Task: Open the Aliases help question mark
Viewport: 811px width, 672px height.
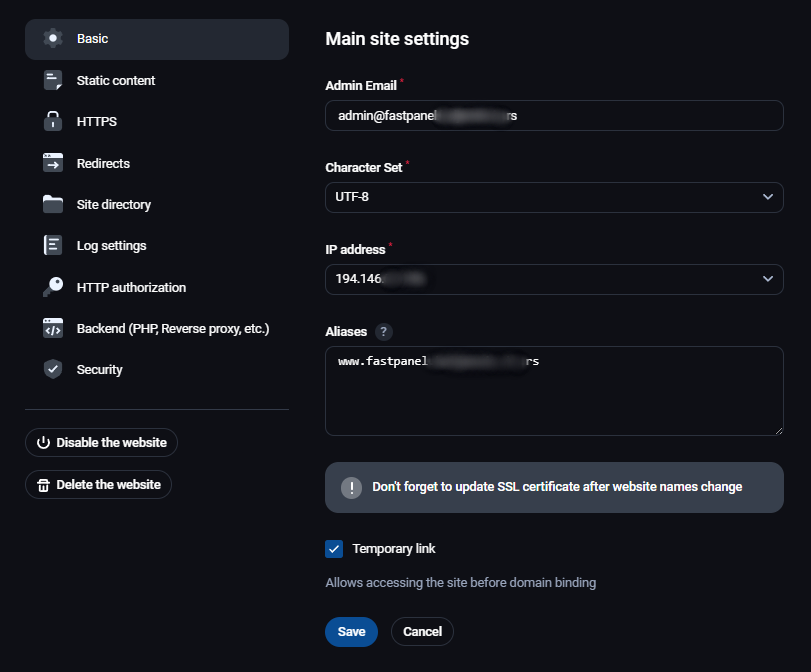Action: (x=384, y=332)
